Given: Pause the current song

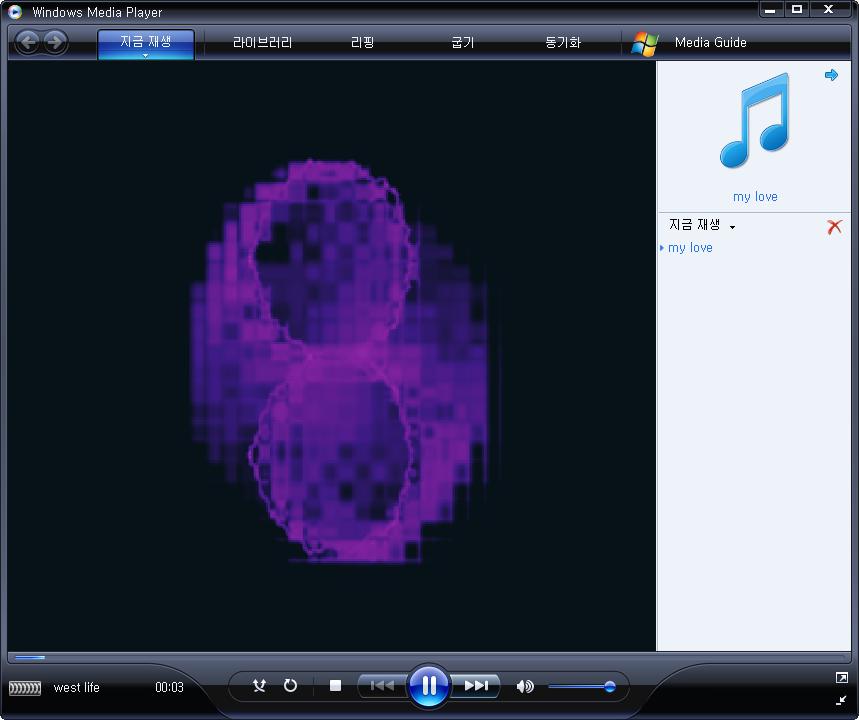Looking at the screenshot, I should coord(429,685).
